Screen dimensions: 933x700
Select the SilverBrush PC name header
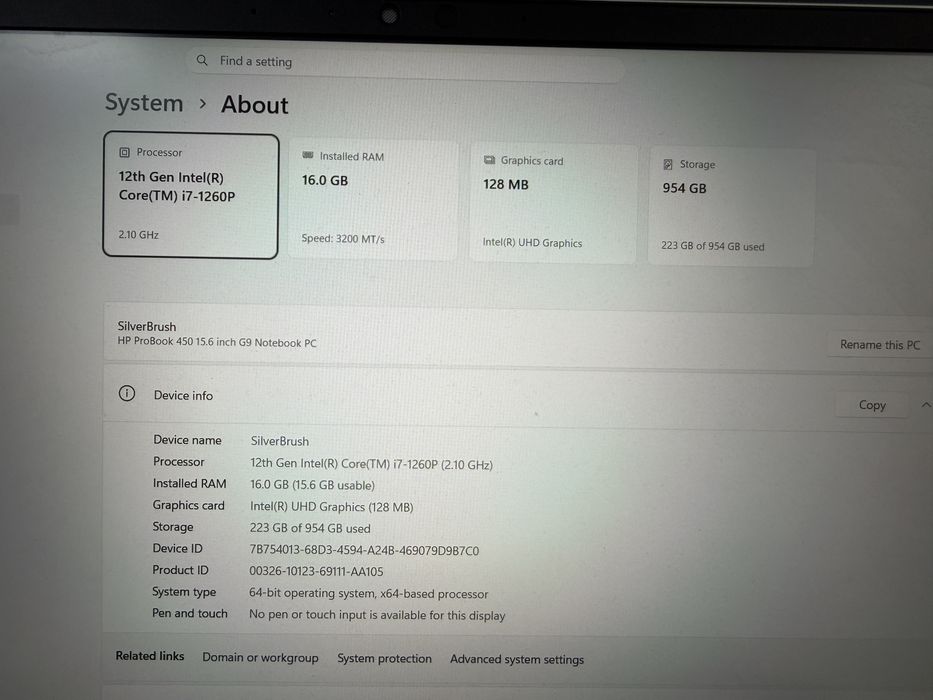[146, 326]
